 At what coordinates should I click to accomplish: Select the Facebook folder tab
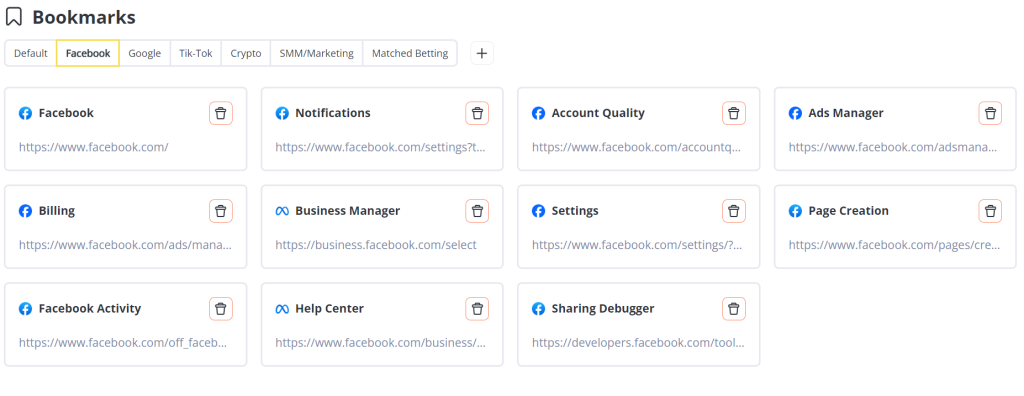[88, 54]
